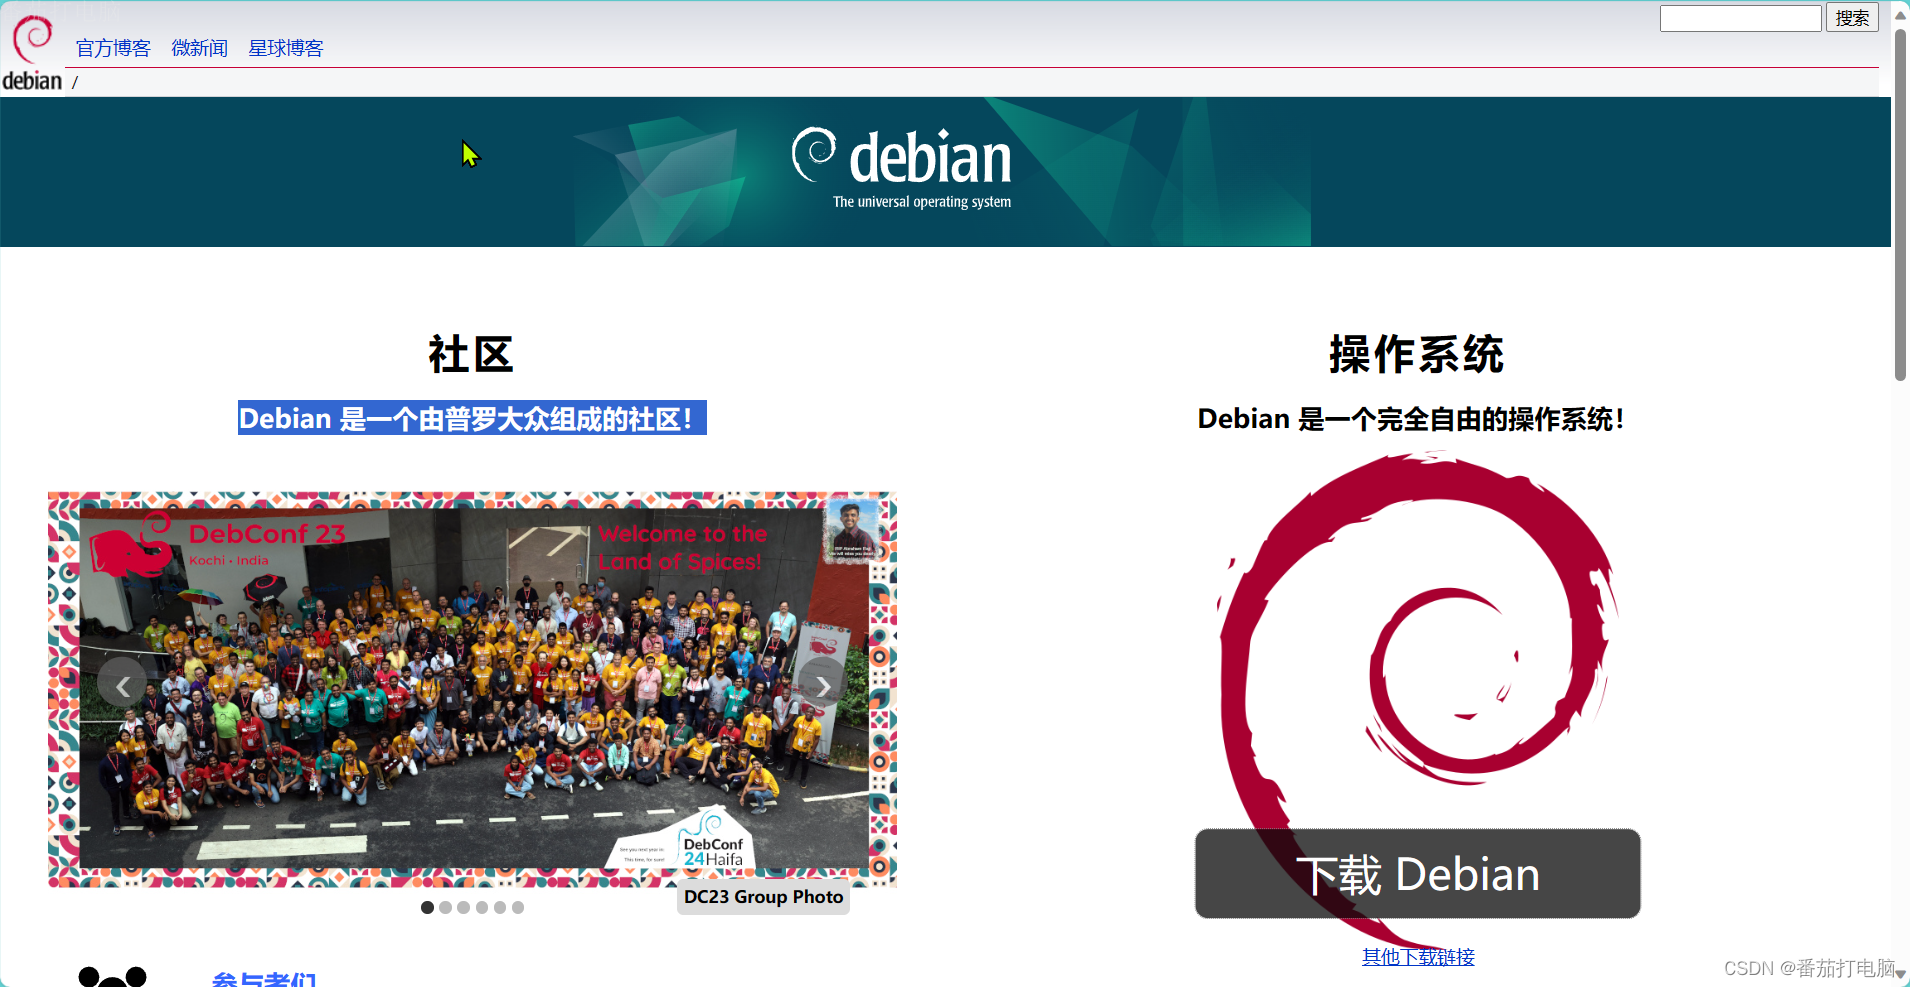Image resolution: width=1910 pixels, height=987 pixels.
Task: Click the scrollbar down arrow
Action: click(1900, 974)
